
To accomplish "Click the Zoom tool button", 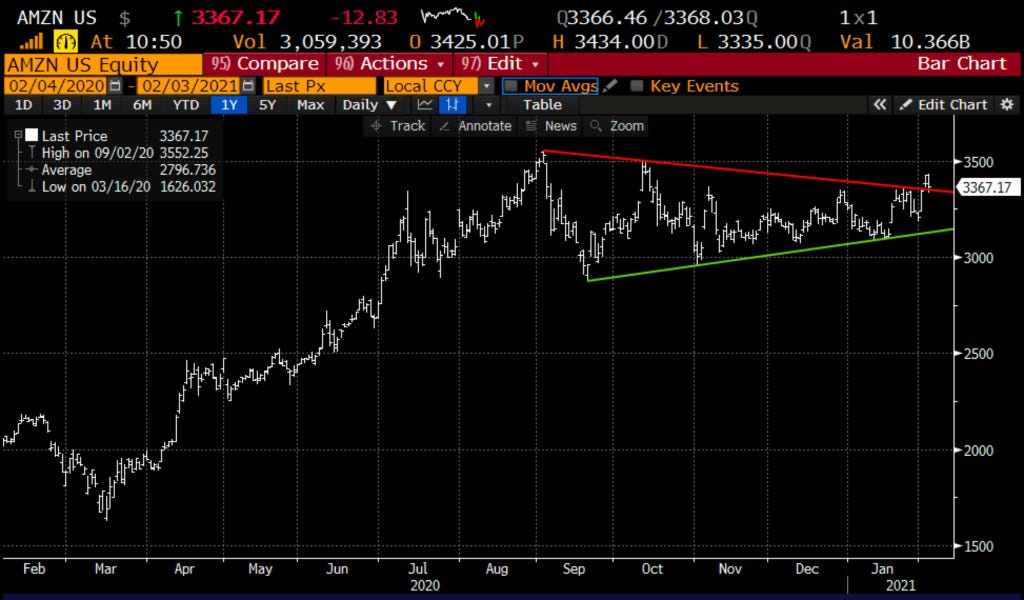I will pyautogui.click(x=617, y=126).
